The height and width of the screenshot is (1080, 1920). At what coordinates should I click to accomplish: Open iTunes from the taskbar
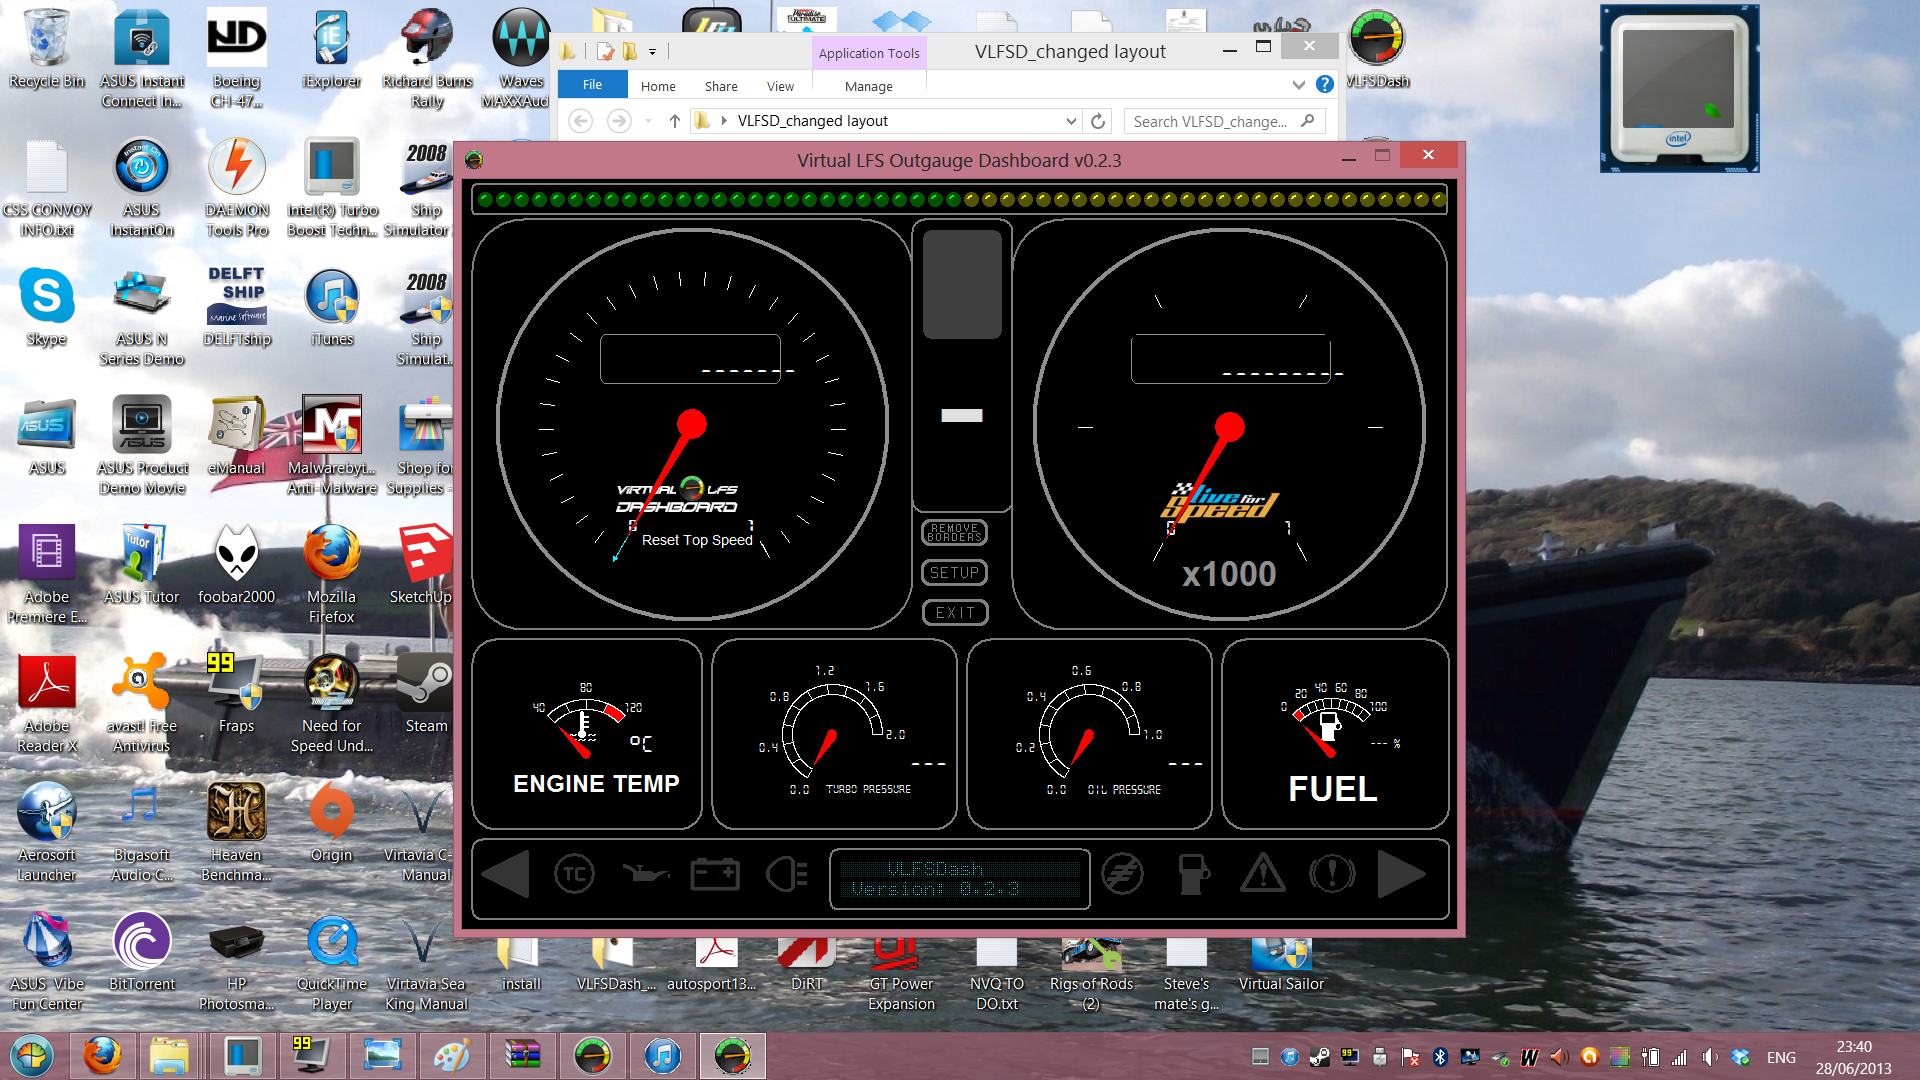tap(662, 1056)
